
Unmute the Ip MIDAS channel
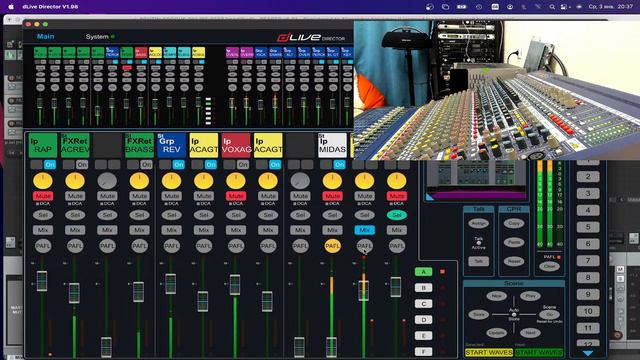click(x=332, y=196)
